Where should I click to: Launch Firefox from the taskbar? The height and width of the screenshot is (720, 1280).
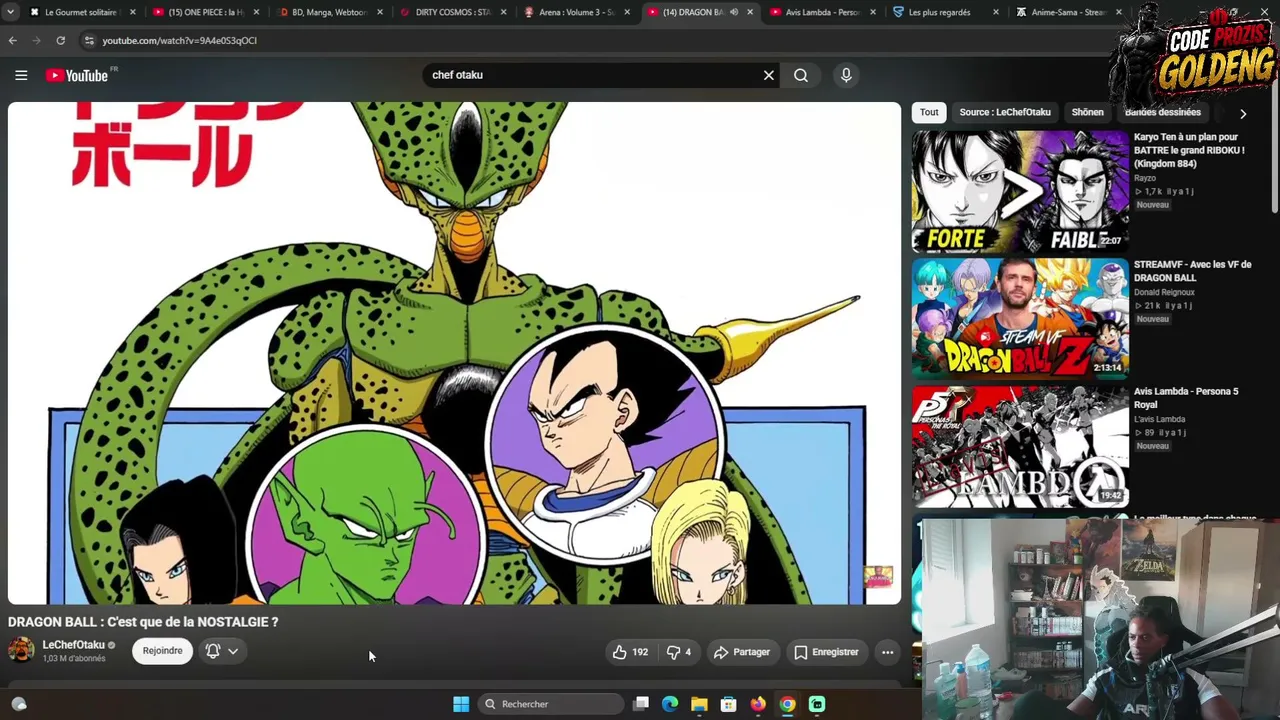pyautogui.click(x=758, y=704)
